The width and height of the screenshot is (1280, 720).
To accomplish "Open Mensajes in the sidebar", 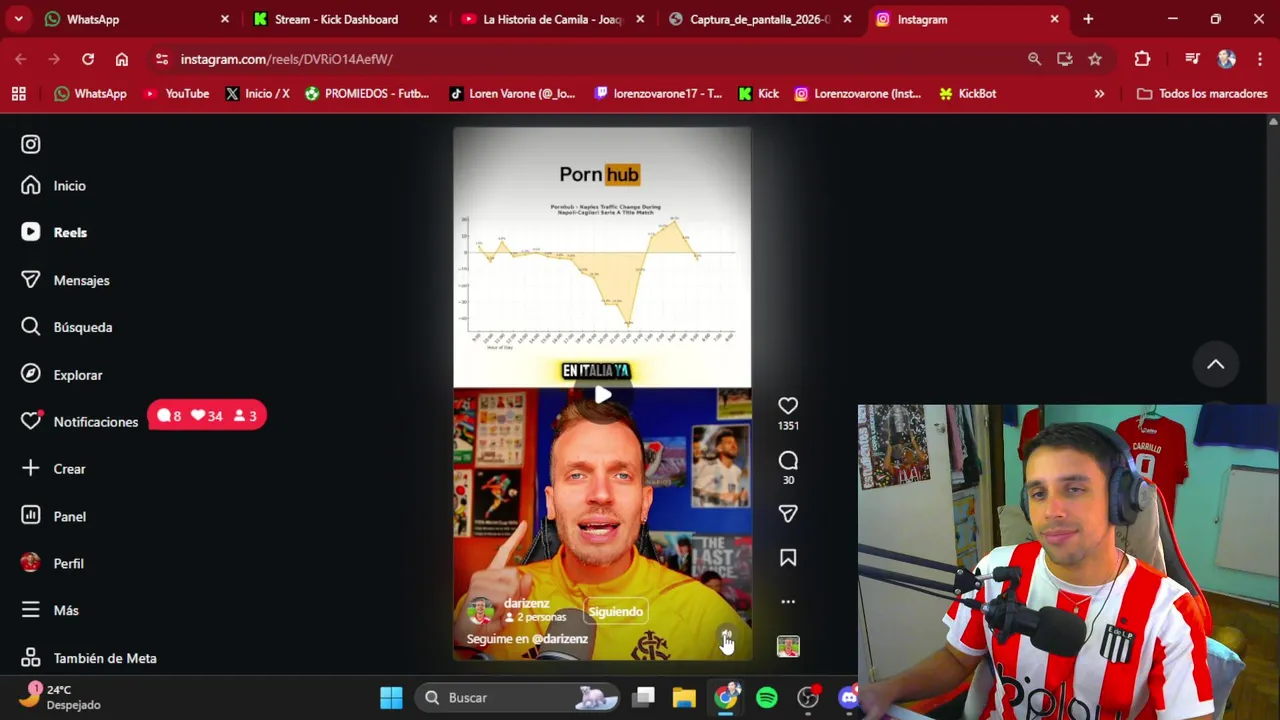I will coord(66,280).
